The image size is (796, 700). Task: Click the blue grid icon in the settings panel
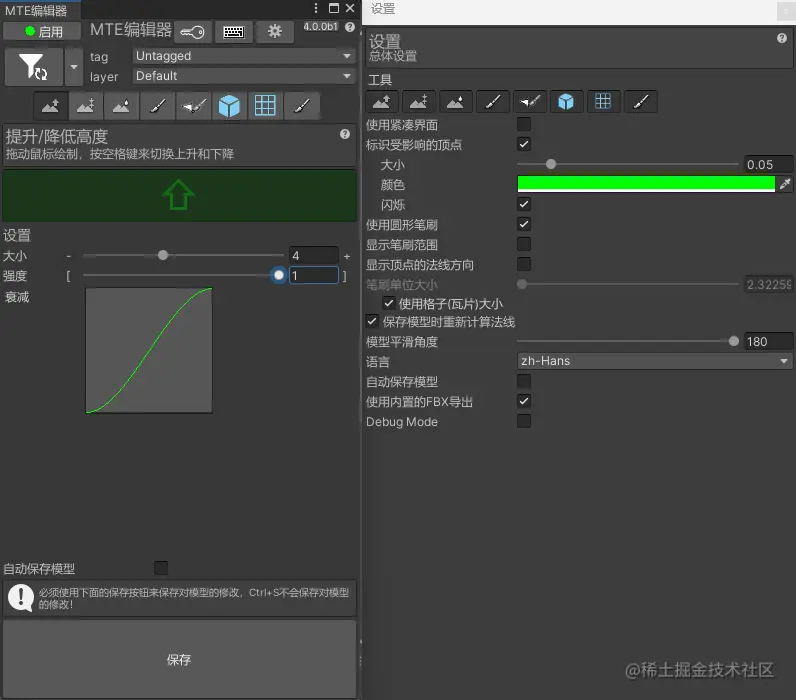(x=603, y=102)
